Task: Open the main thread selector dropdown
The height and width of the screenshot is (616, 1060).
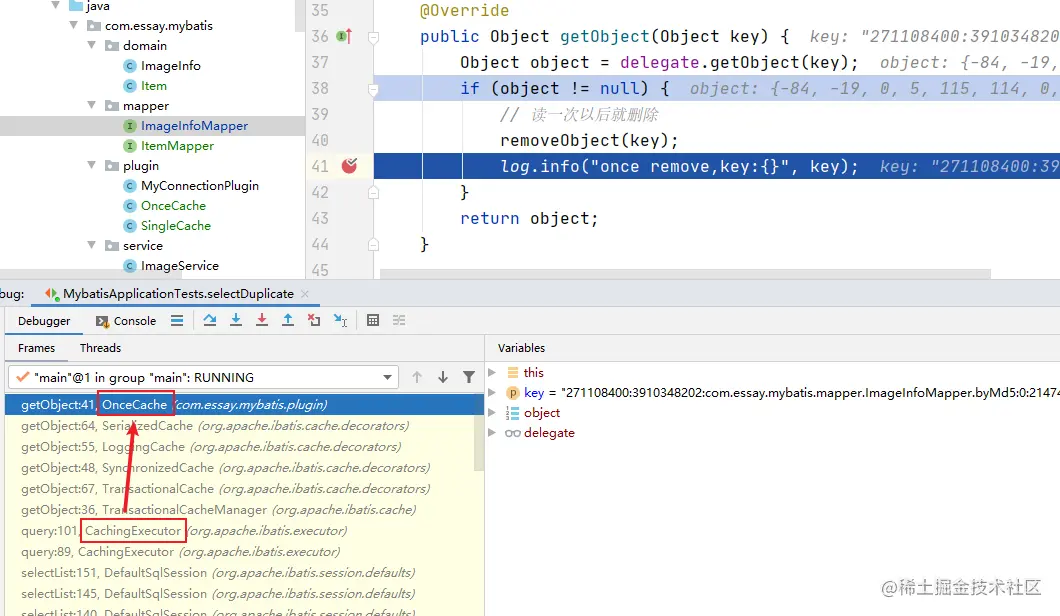Action: tap(387, 377)
